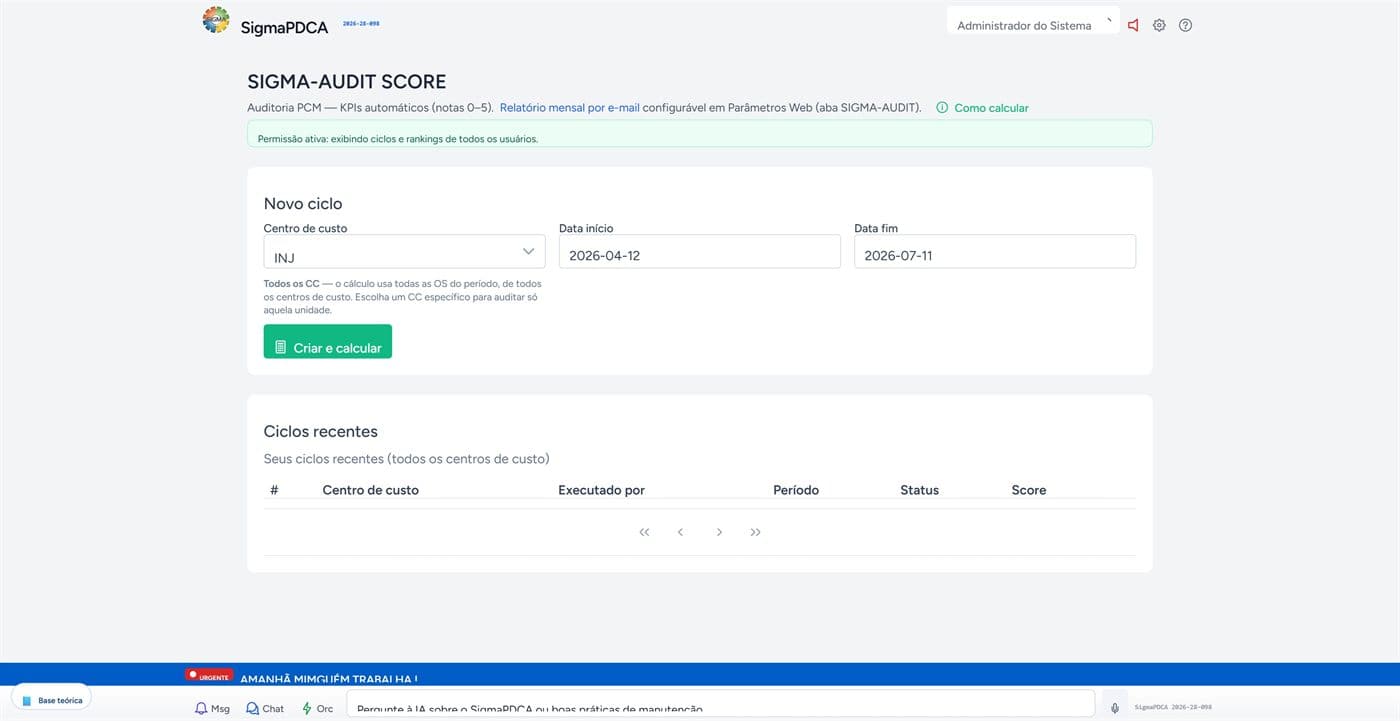Click the info icon beside Como calcular

(942, 108)
